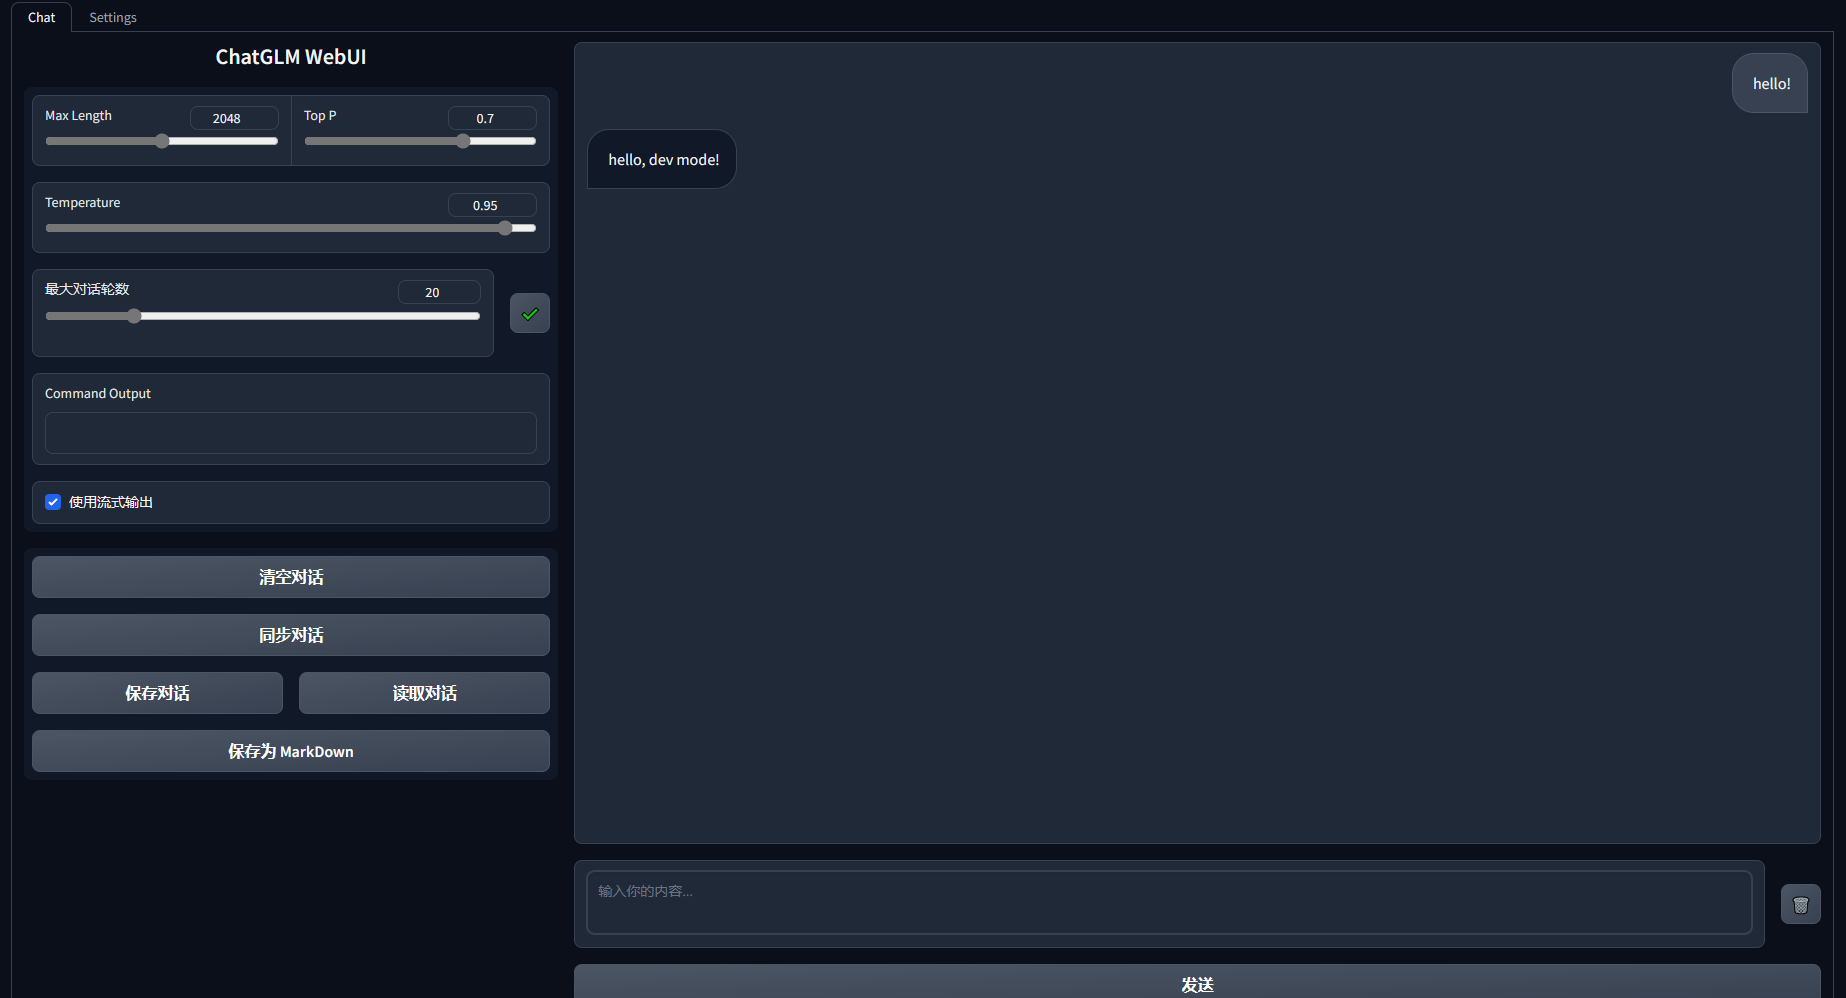
Task: Click the 输入你的内容 message input box
Action: [x=1169, y=902]
